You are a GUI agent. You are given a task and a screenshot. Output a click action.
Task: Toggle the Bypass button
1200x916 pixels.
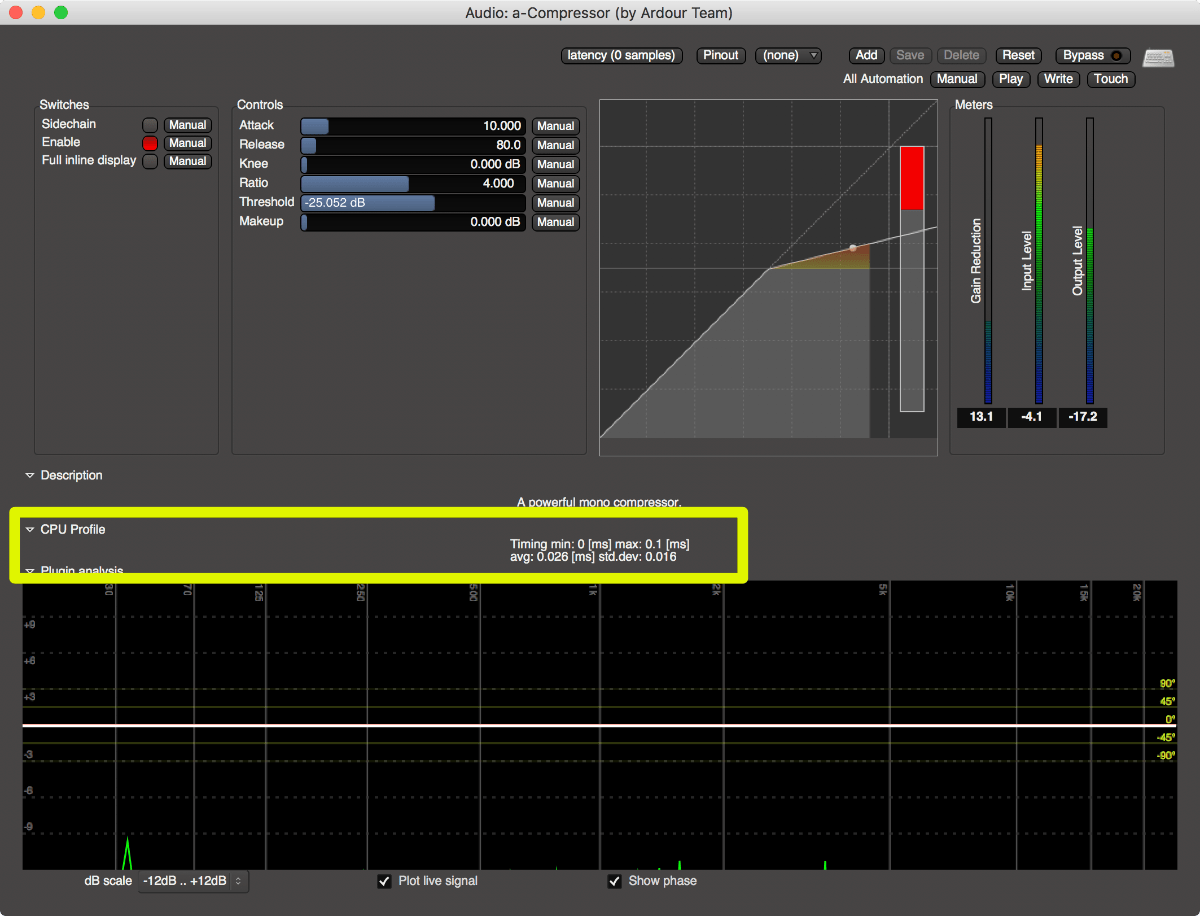click(x=1094, y=56)
